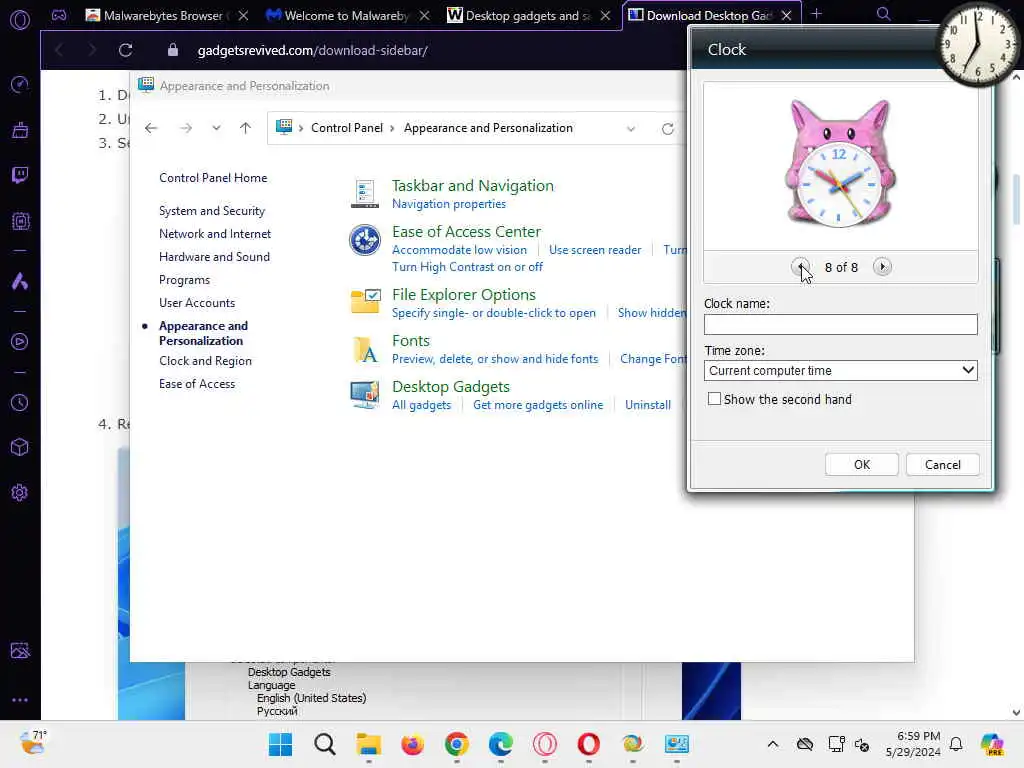Cancel the Clock settings dialog
1024x768 pixels.
942,464
